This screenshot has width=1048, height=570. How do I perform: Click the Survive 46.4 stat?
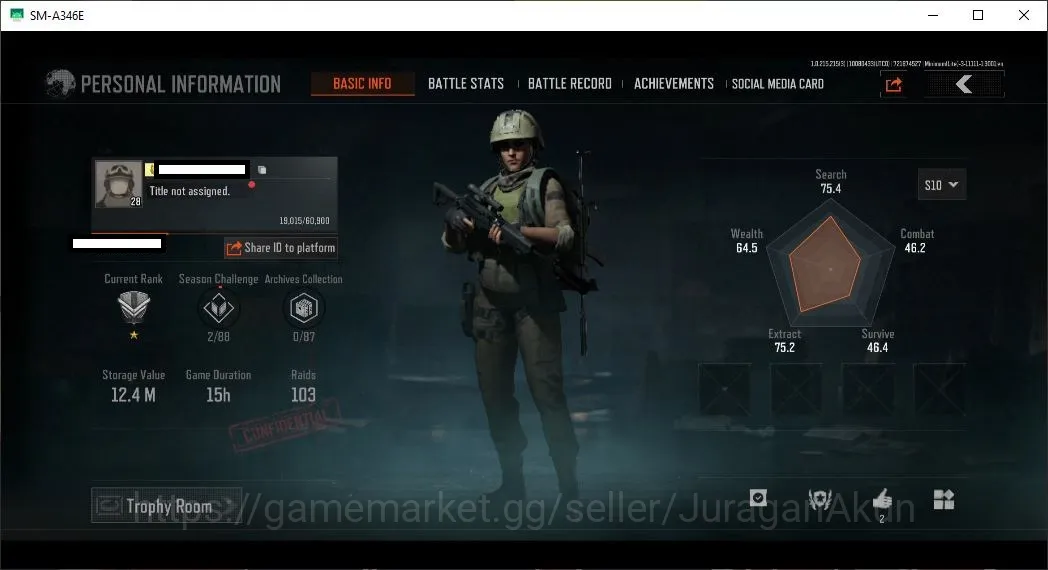(x=878, y=340)
